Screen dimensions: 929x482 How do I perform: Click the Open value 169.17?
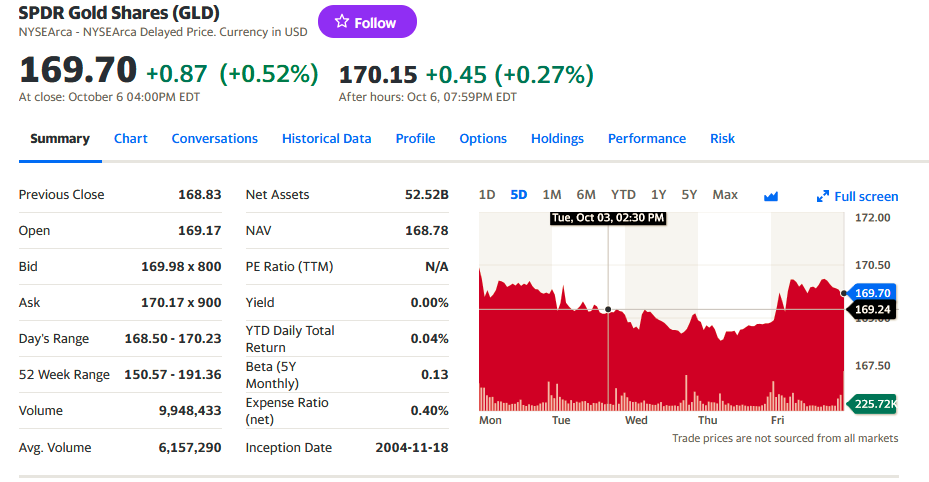coord(200,231)
